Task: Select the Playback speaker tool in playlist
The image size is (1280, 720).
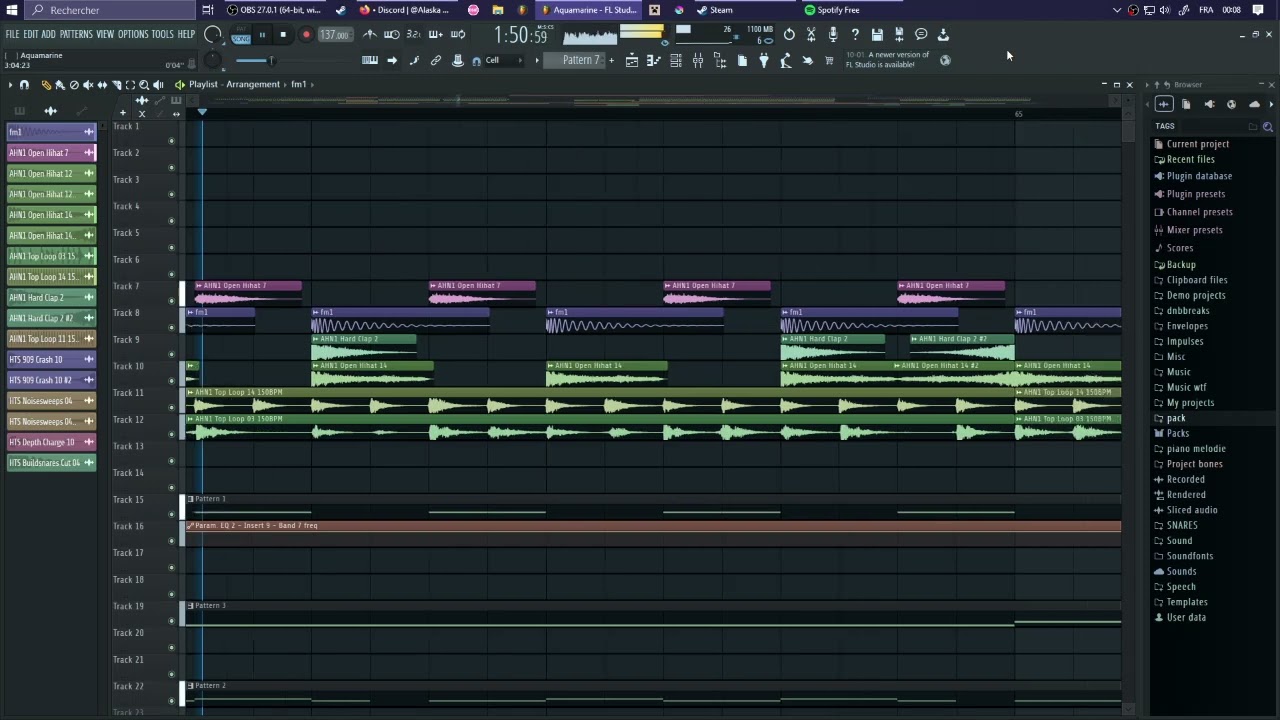Action: point(158,85)
